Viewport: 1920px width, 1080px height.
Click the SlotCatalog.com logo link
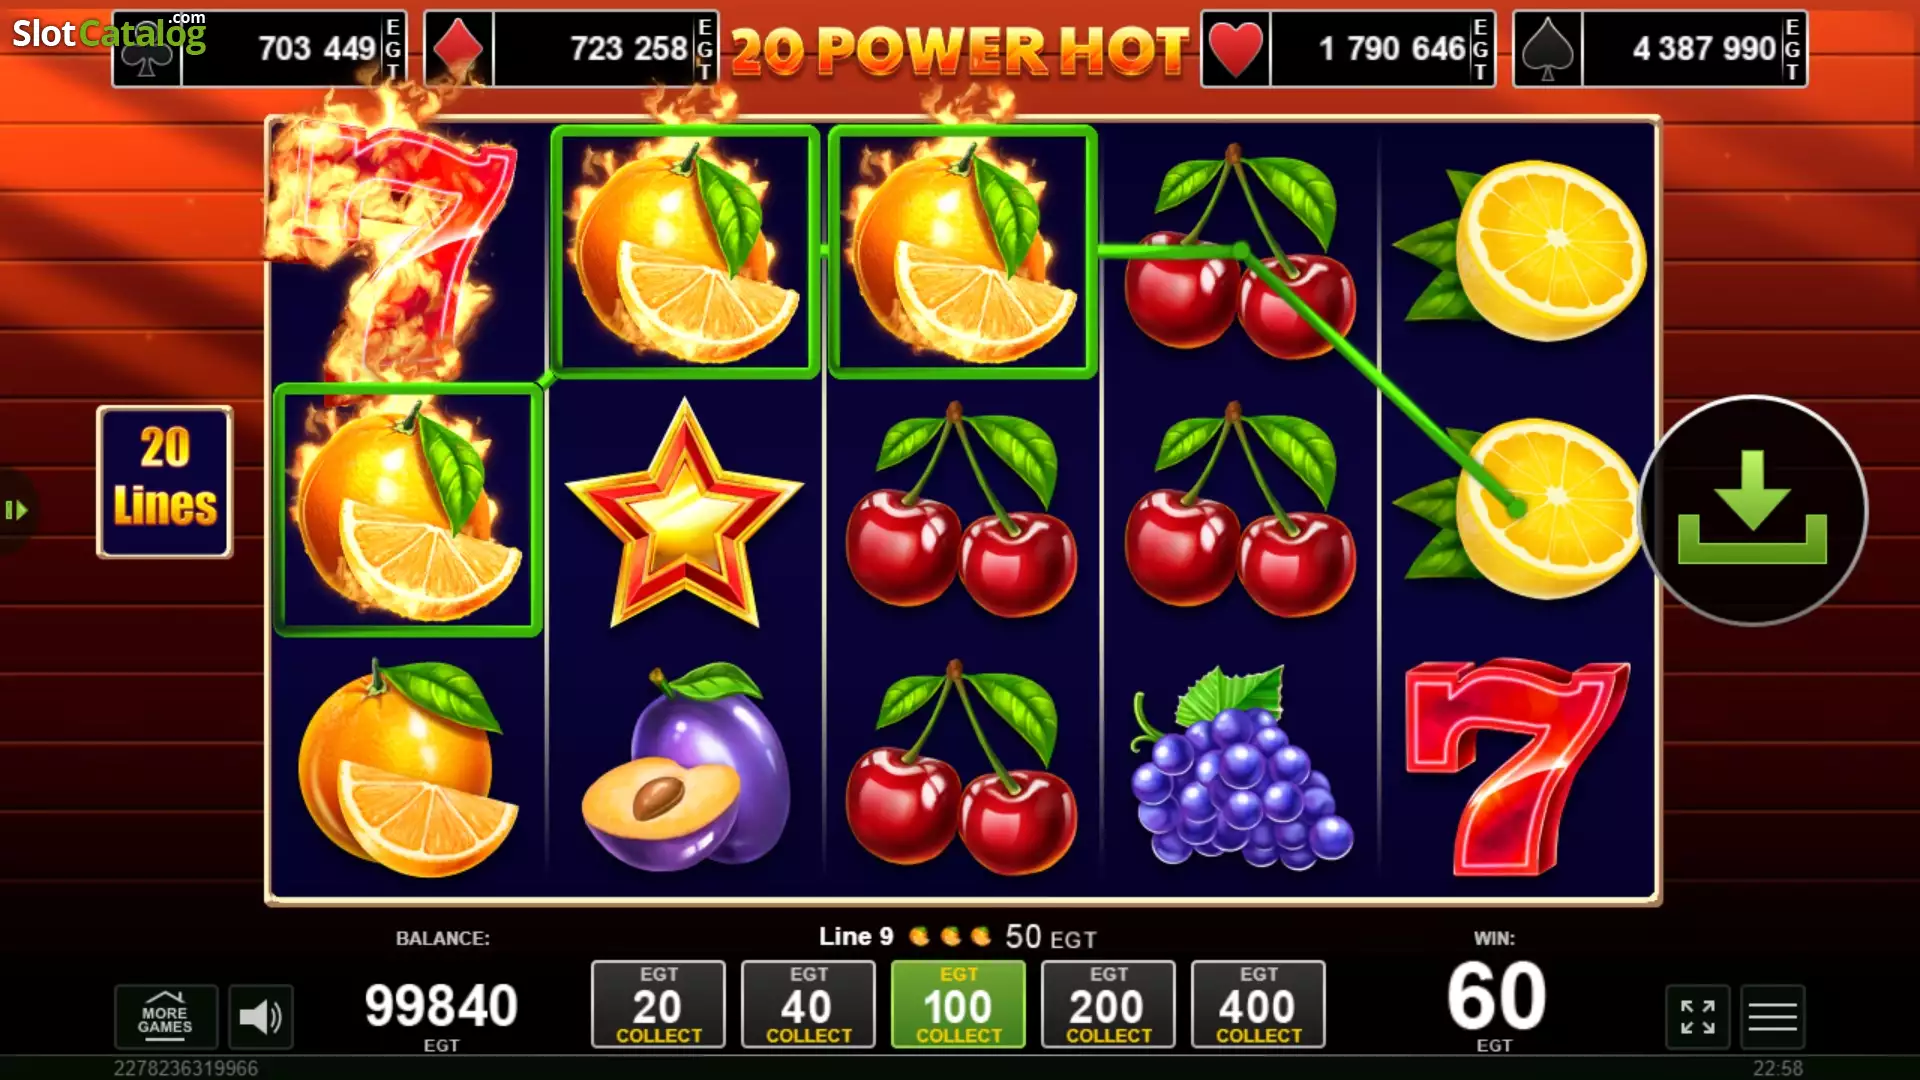pos(109,32)
